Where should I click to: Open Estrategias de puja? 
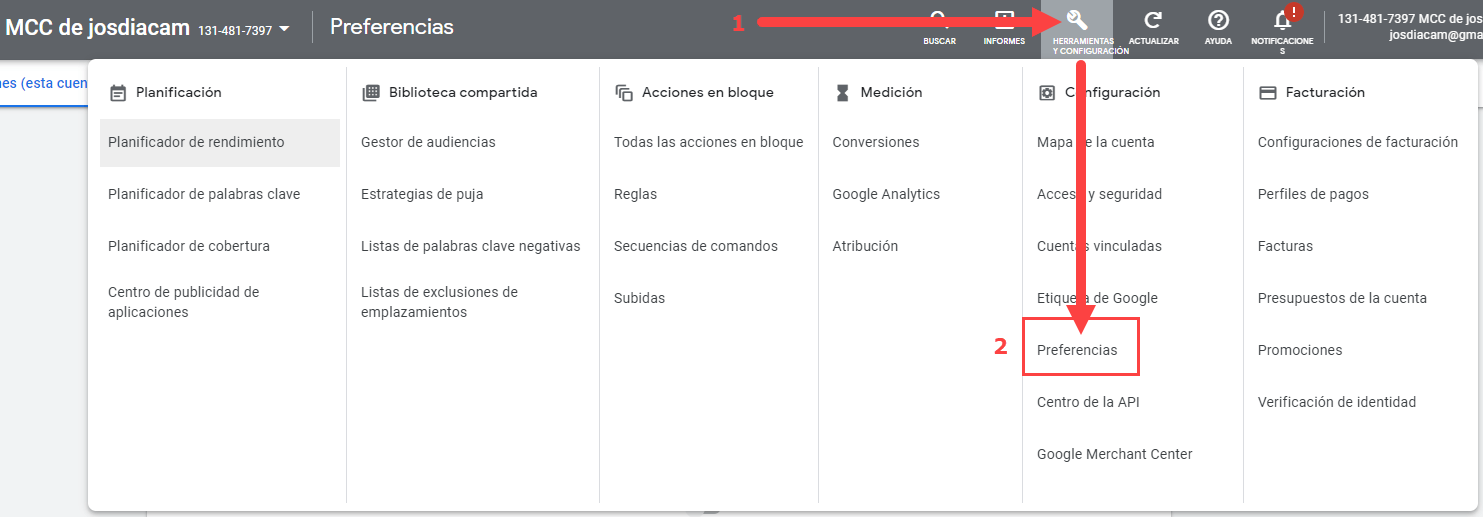click(422, 194)
